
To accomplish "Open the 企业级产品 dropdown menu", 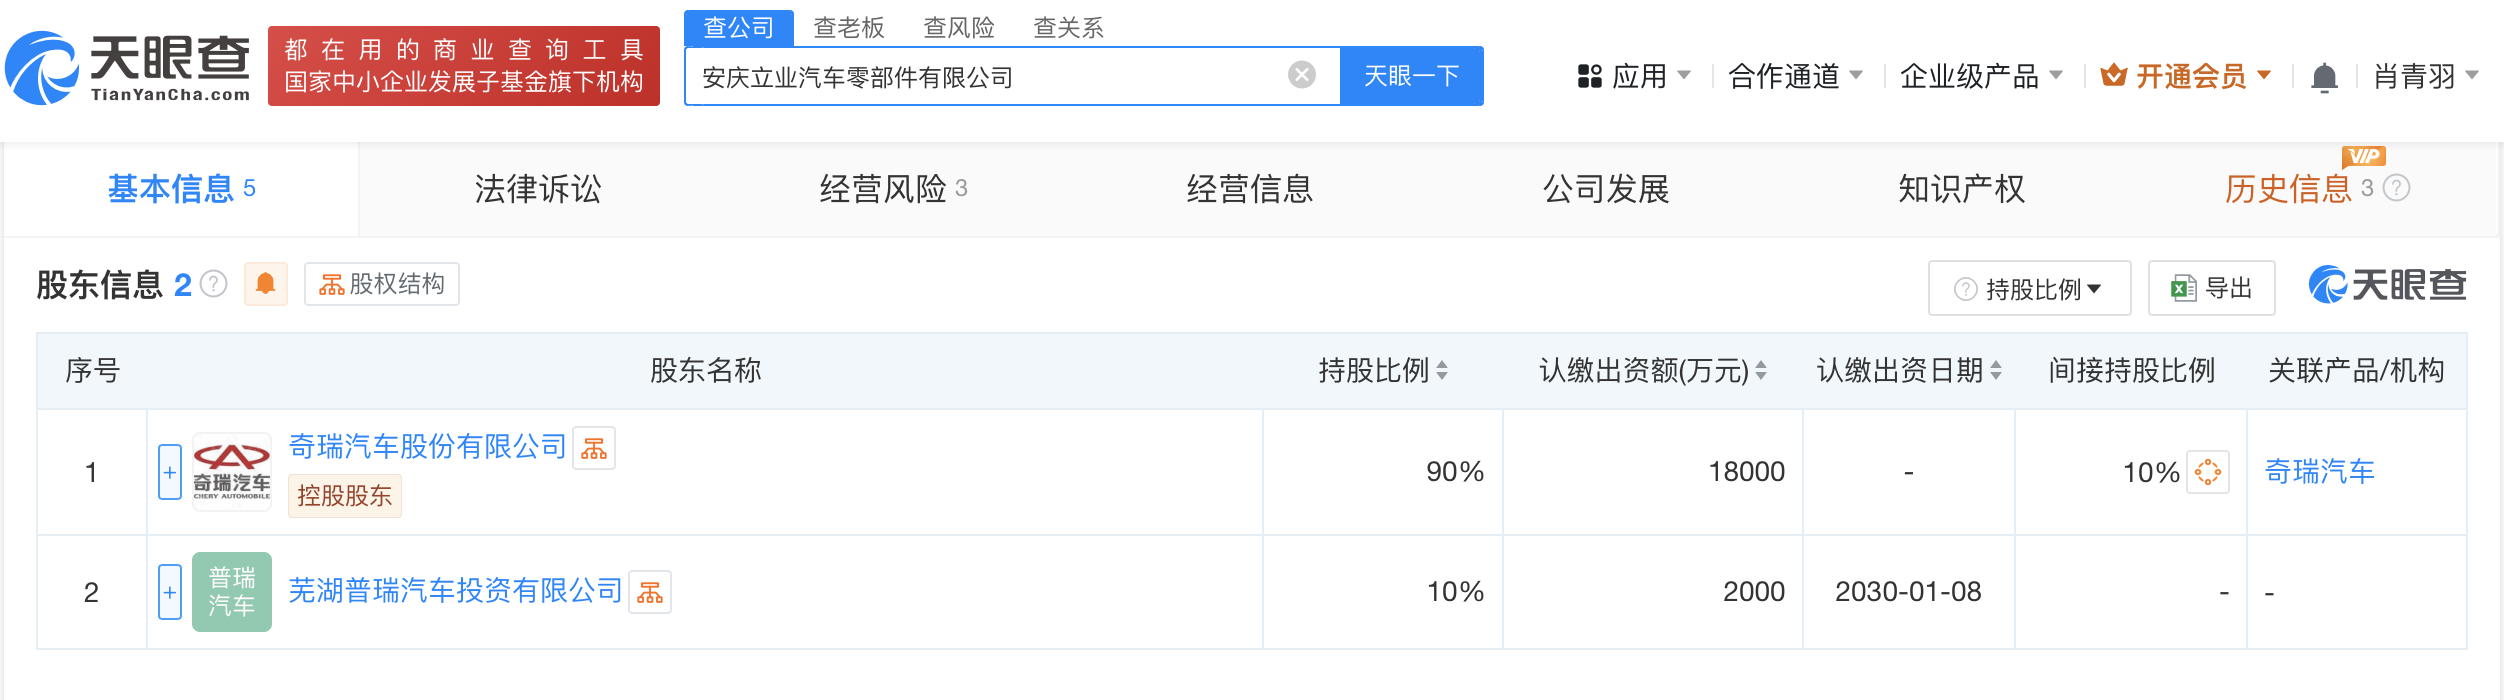I will (x=1980, y=76).
